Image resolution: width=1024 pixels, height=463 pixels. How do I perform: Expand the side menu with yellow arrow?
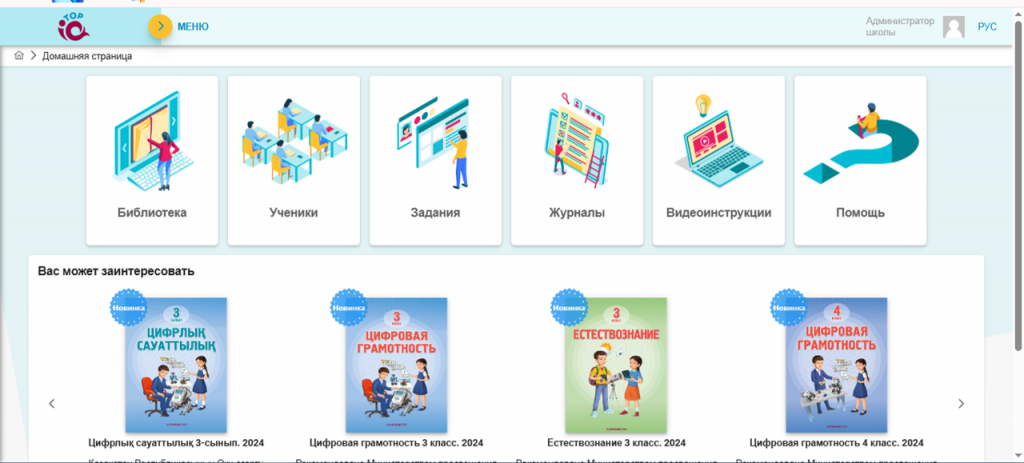[x=160, y=27]
